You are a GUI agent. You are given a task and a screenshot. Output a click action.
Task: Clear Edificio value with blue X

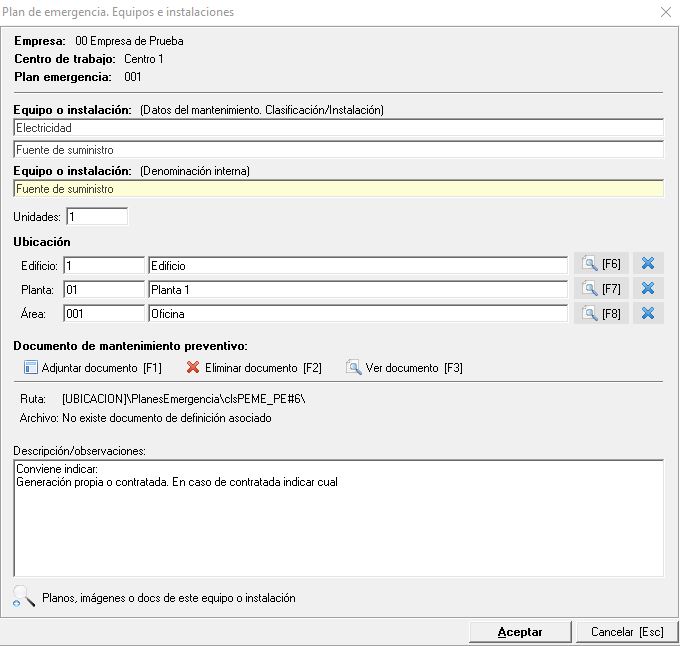click(648, 264)
